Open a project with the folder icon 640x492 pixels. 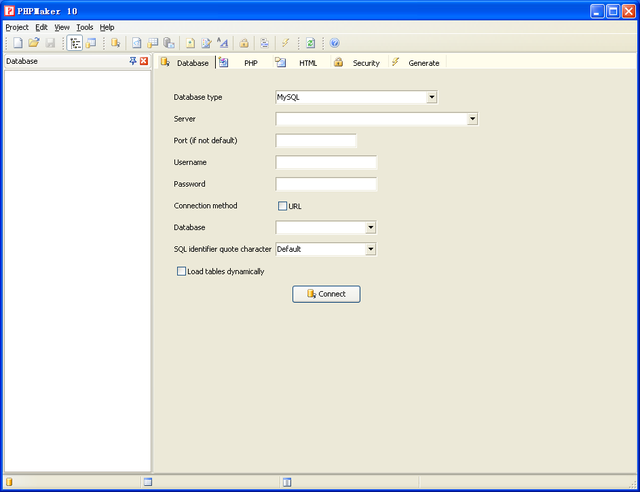[33, 43]
